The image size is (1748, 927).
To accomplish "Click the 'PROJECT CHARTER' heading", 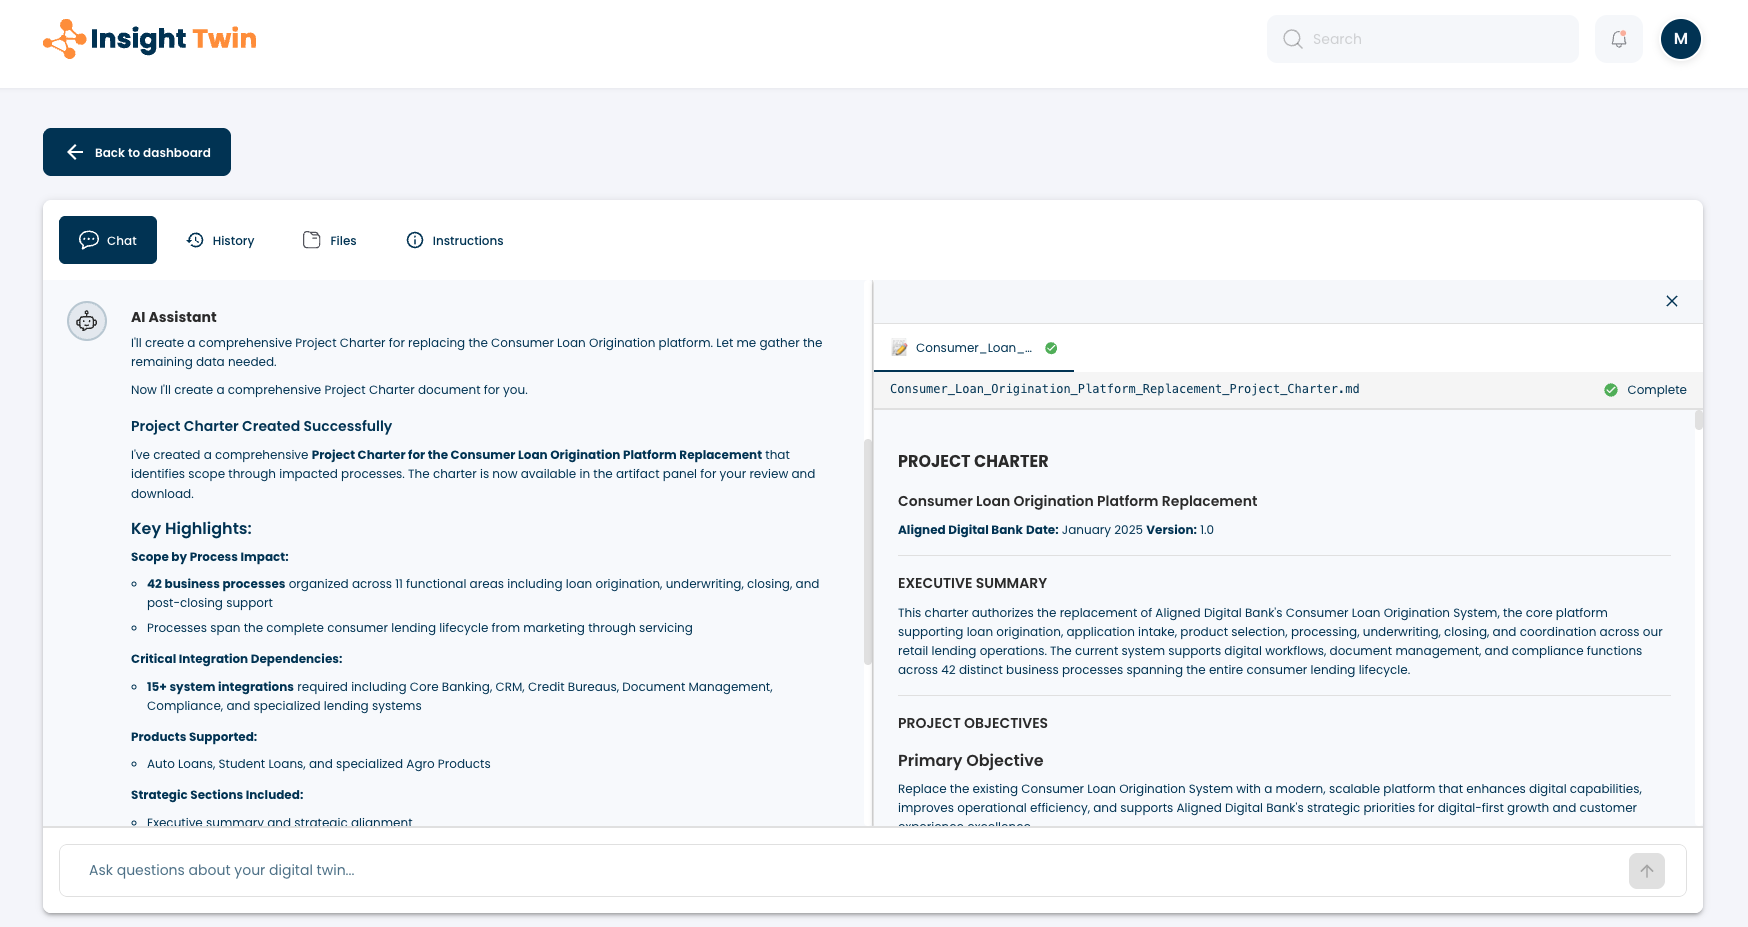I will pyautogui.click(x=973, y=461).
